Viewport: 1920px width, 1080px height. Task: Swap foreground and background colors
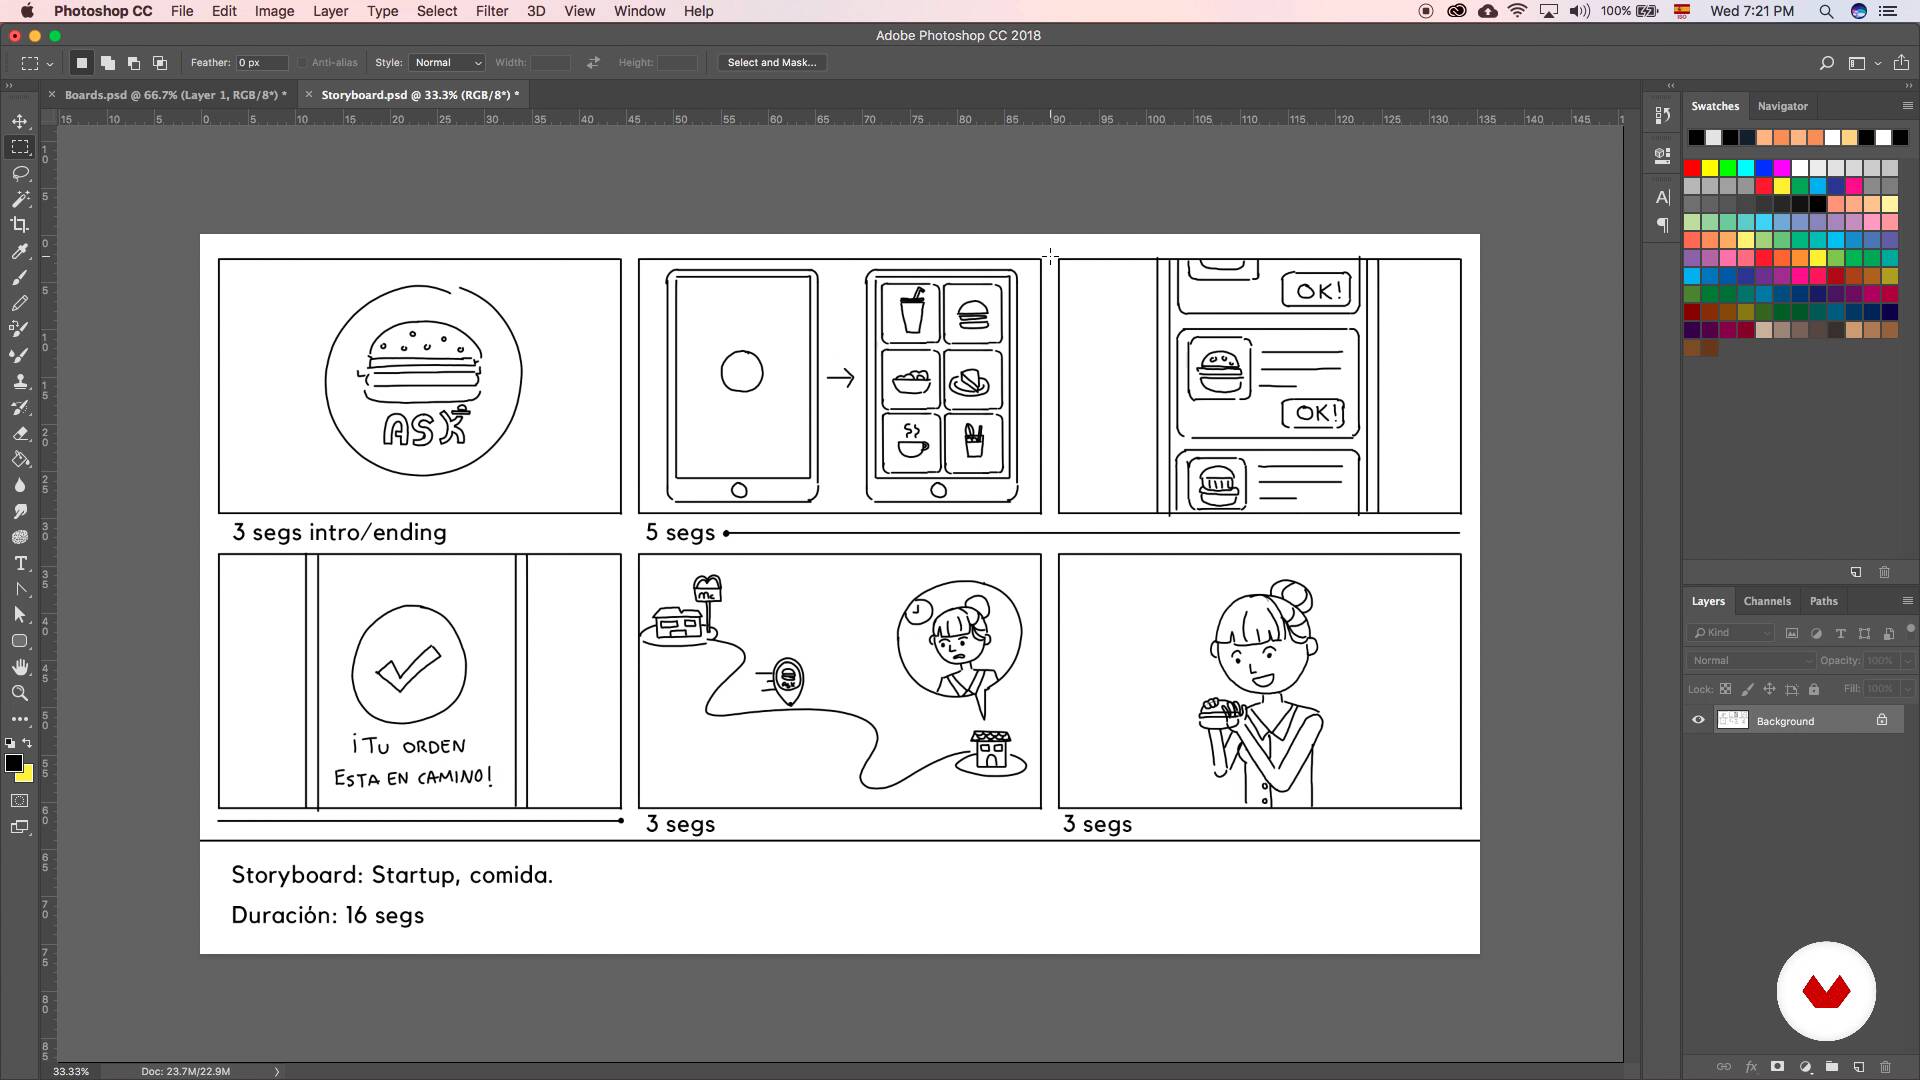point(28,743)
